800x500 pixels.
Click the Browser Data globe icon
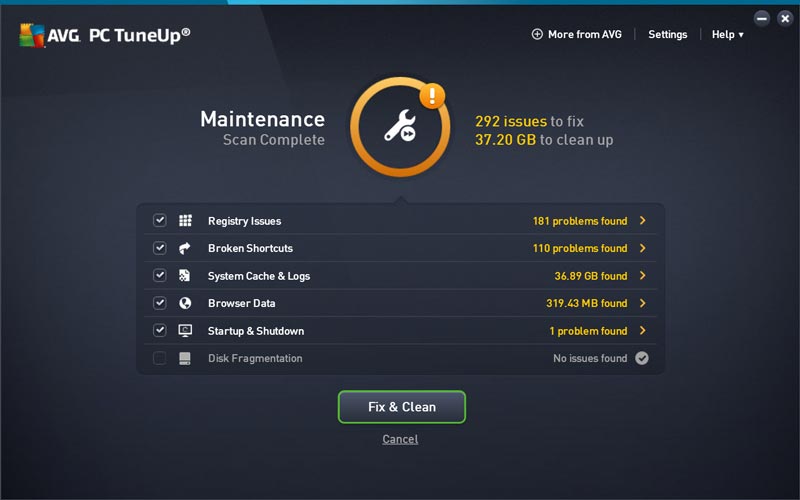pos(185,303)
